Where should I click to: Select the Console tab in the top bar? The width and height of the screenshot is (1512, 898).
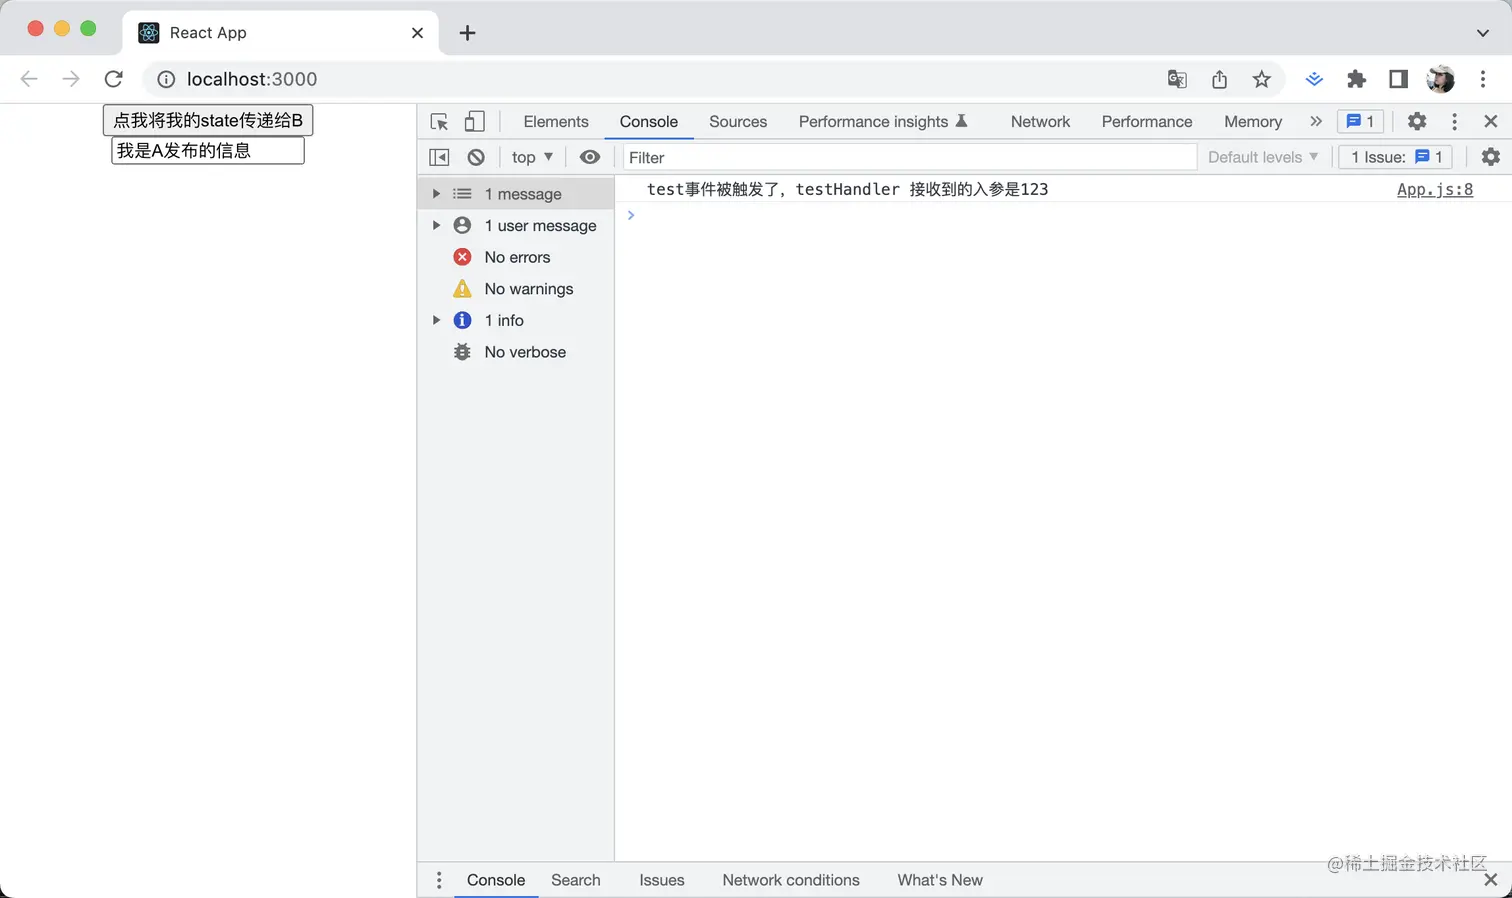(x=649, y=121)
